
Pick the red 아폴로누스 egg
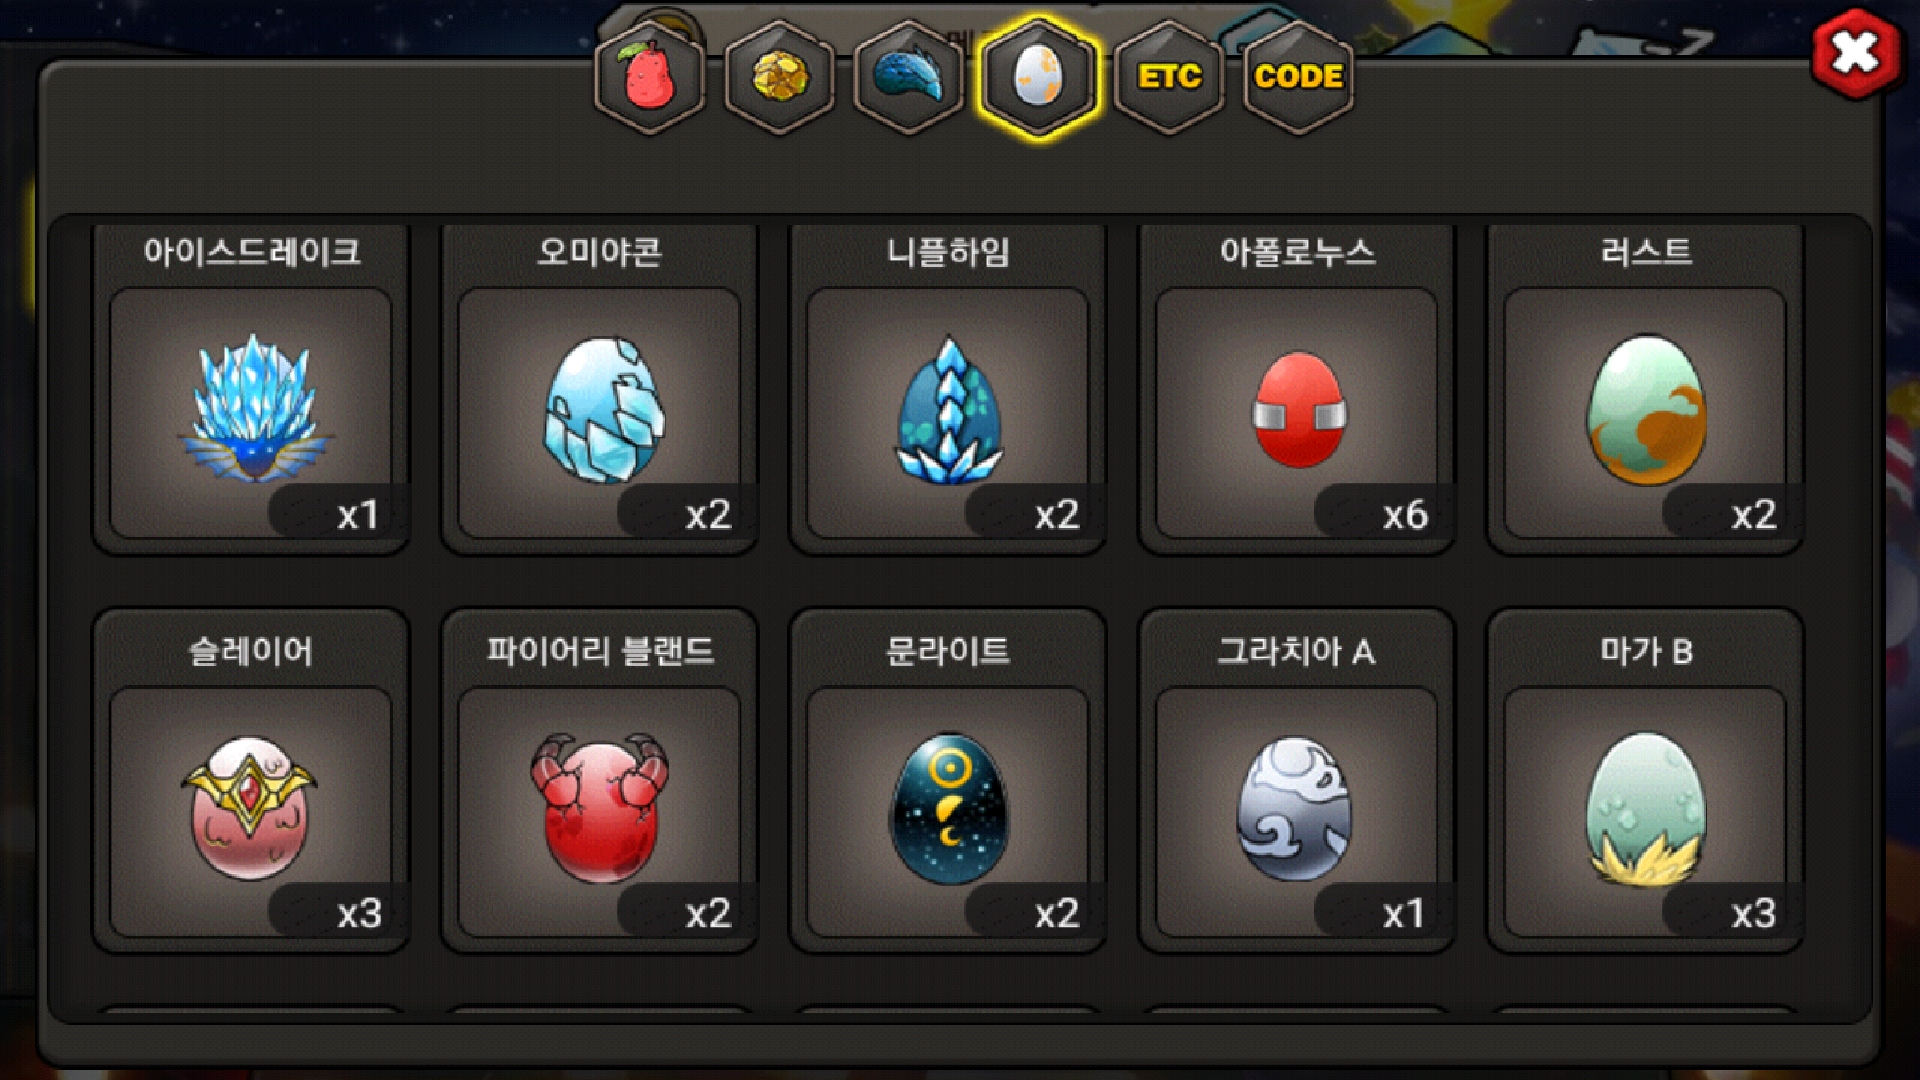point(1297,412)
